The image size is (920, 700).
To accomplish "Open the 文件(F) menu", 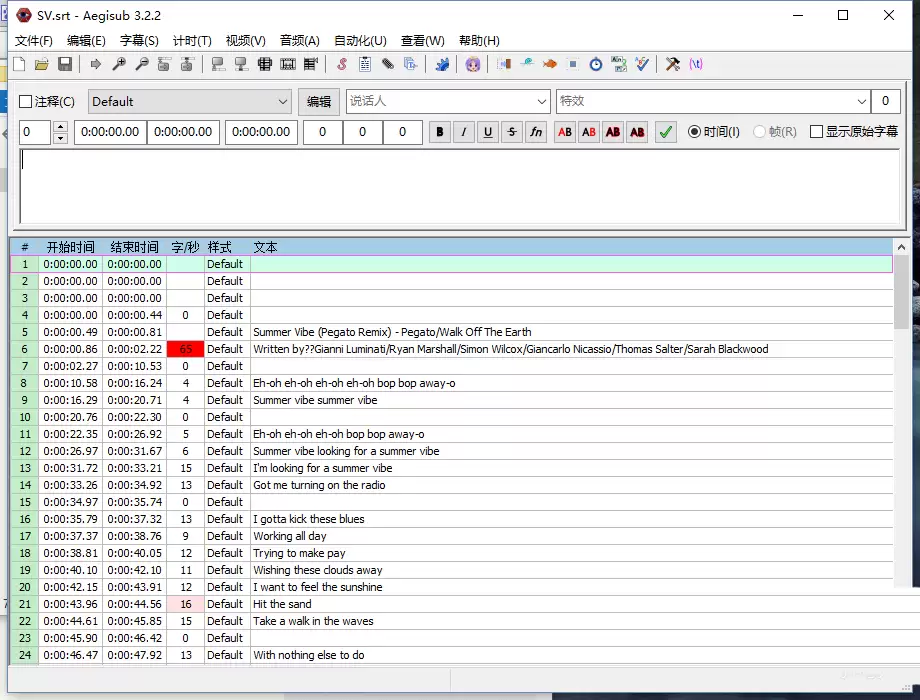I will pyautogui.click(x=33, y=40).
